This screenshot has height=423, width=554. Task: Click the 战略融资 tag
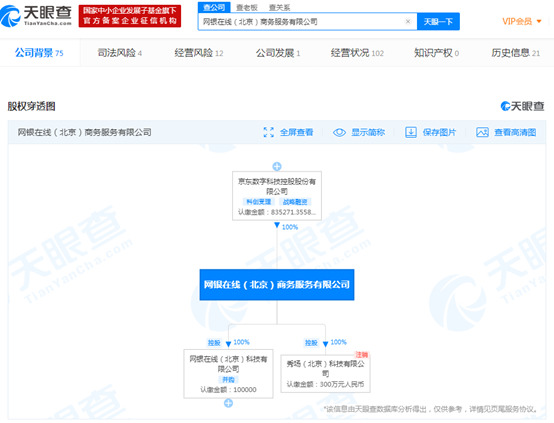(x=295, y=202)
